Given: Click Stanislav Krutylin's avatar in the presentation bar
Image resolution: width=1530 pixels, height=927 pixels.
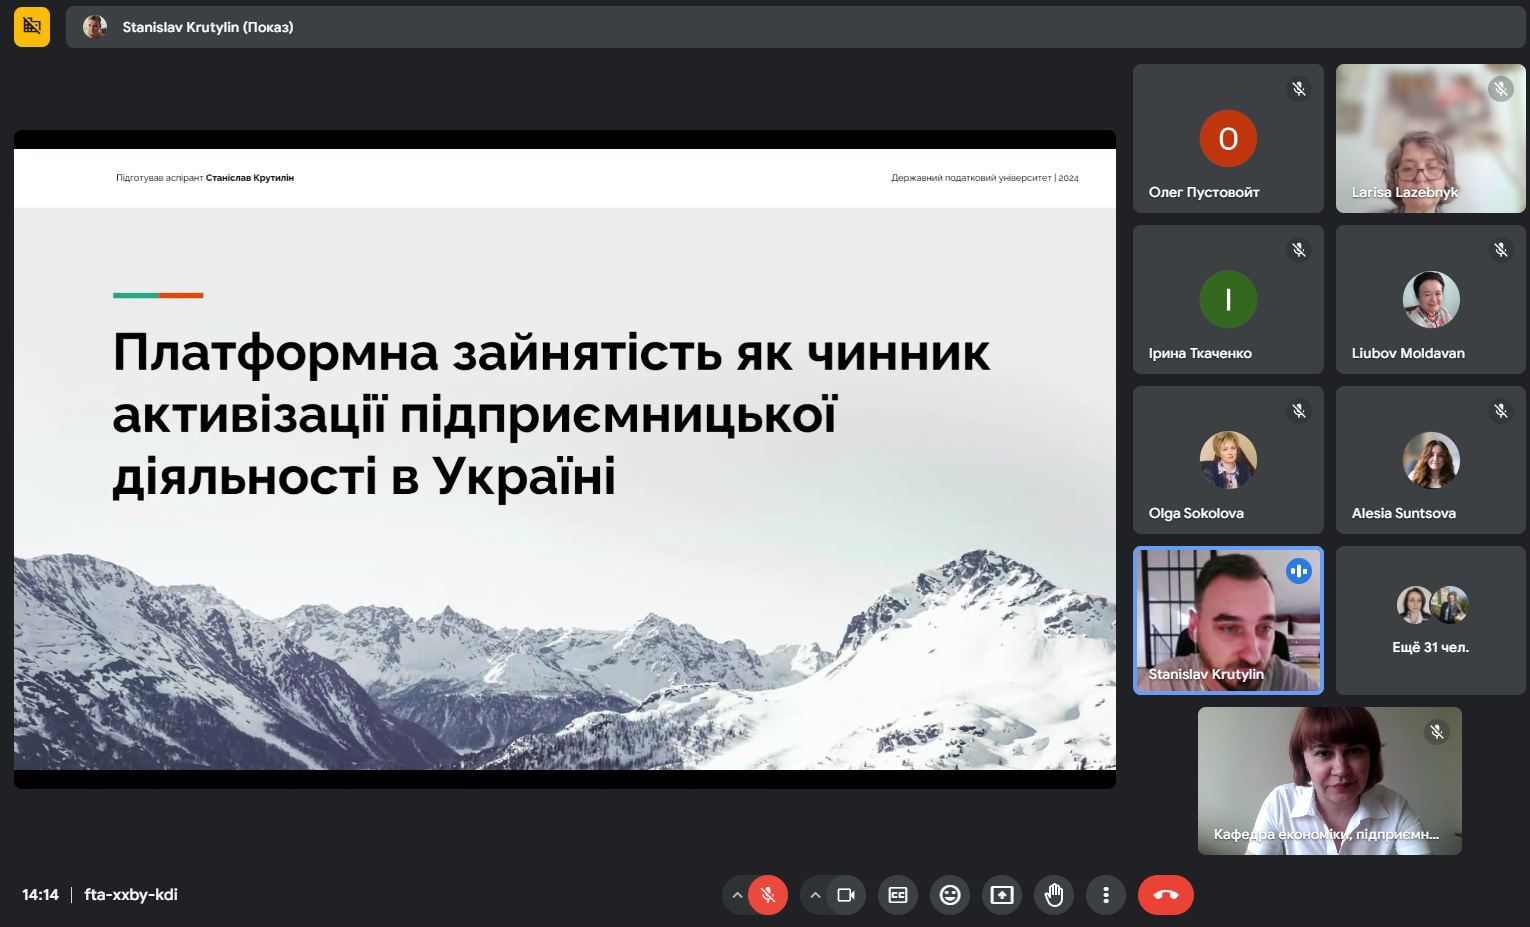Looking at the screenshot, I should (95, 27).
